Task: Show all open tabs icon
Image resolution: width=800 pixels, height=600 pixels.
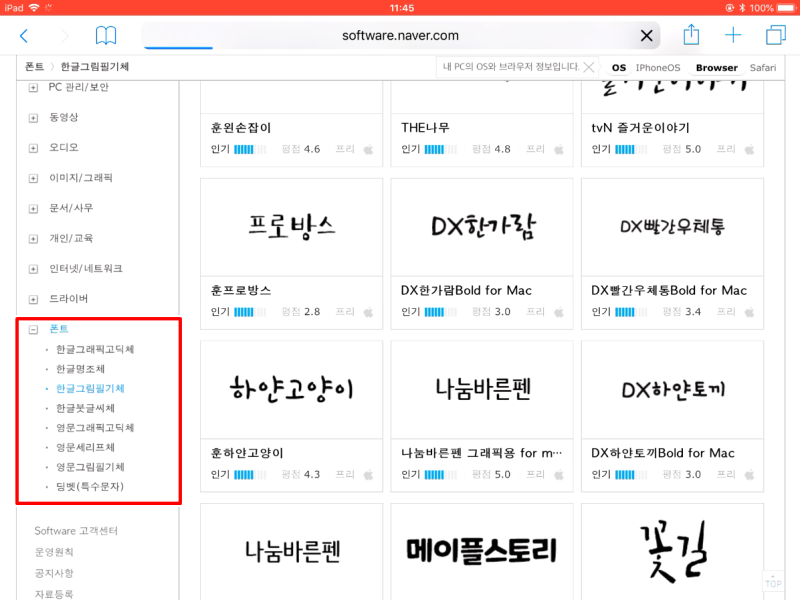Action: 776,35
